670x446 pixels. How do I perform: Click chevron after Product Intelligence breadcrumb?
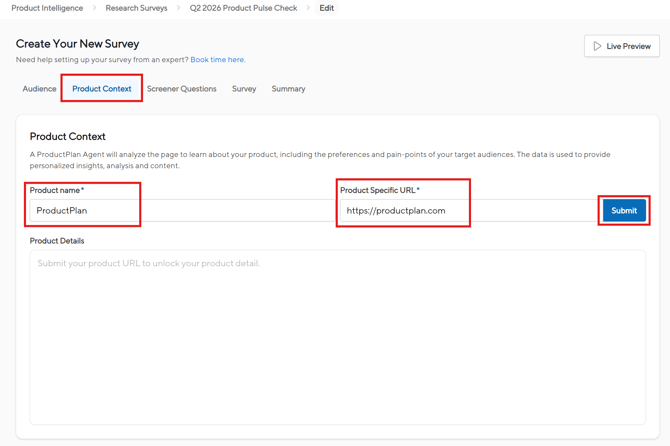point(95,8)
